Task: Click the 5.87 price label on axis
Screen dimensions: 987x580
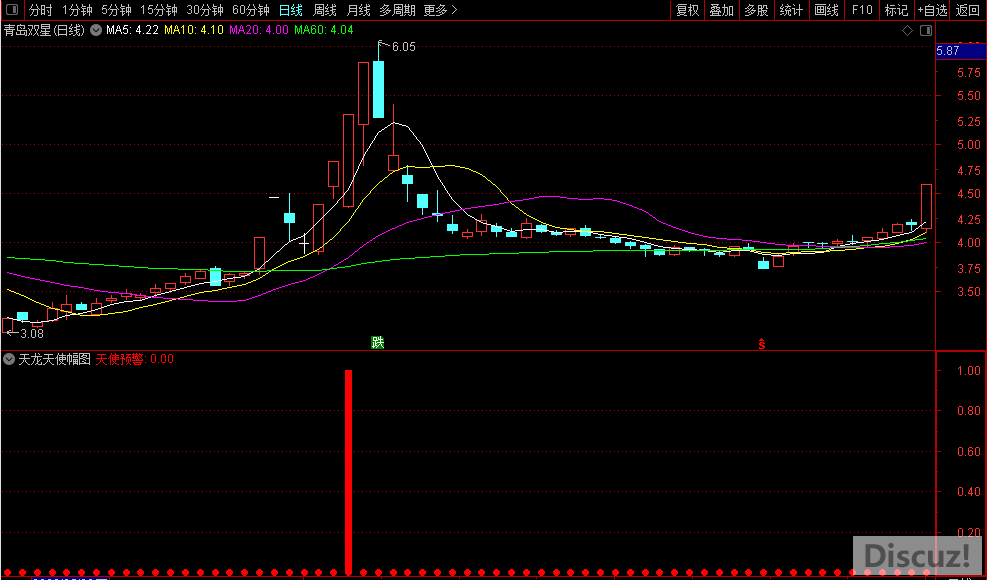Action: pyautogui.click(x=948, y=50)
